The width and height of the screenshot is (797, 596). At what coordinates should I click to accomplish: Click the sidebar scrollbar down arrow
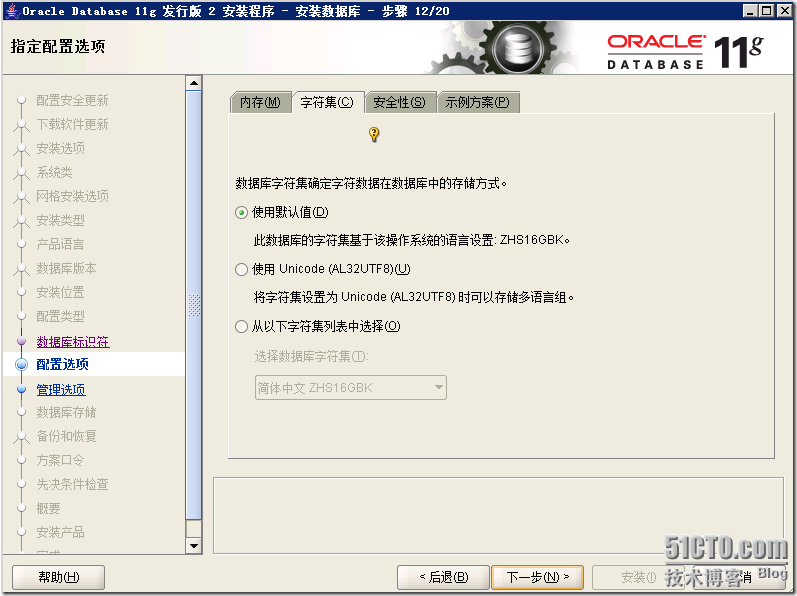[x=194, y=546]
